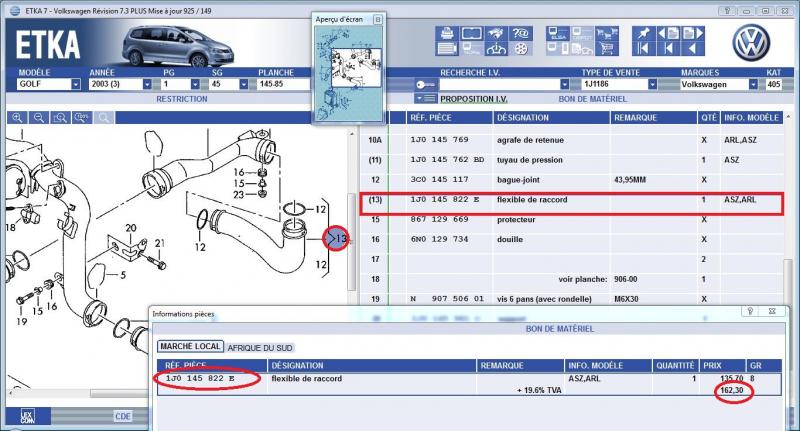The height and width of the screenshot is (431, 800).
Task: Select the Afrique du Sud tab
Action: click(260, 348)
